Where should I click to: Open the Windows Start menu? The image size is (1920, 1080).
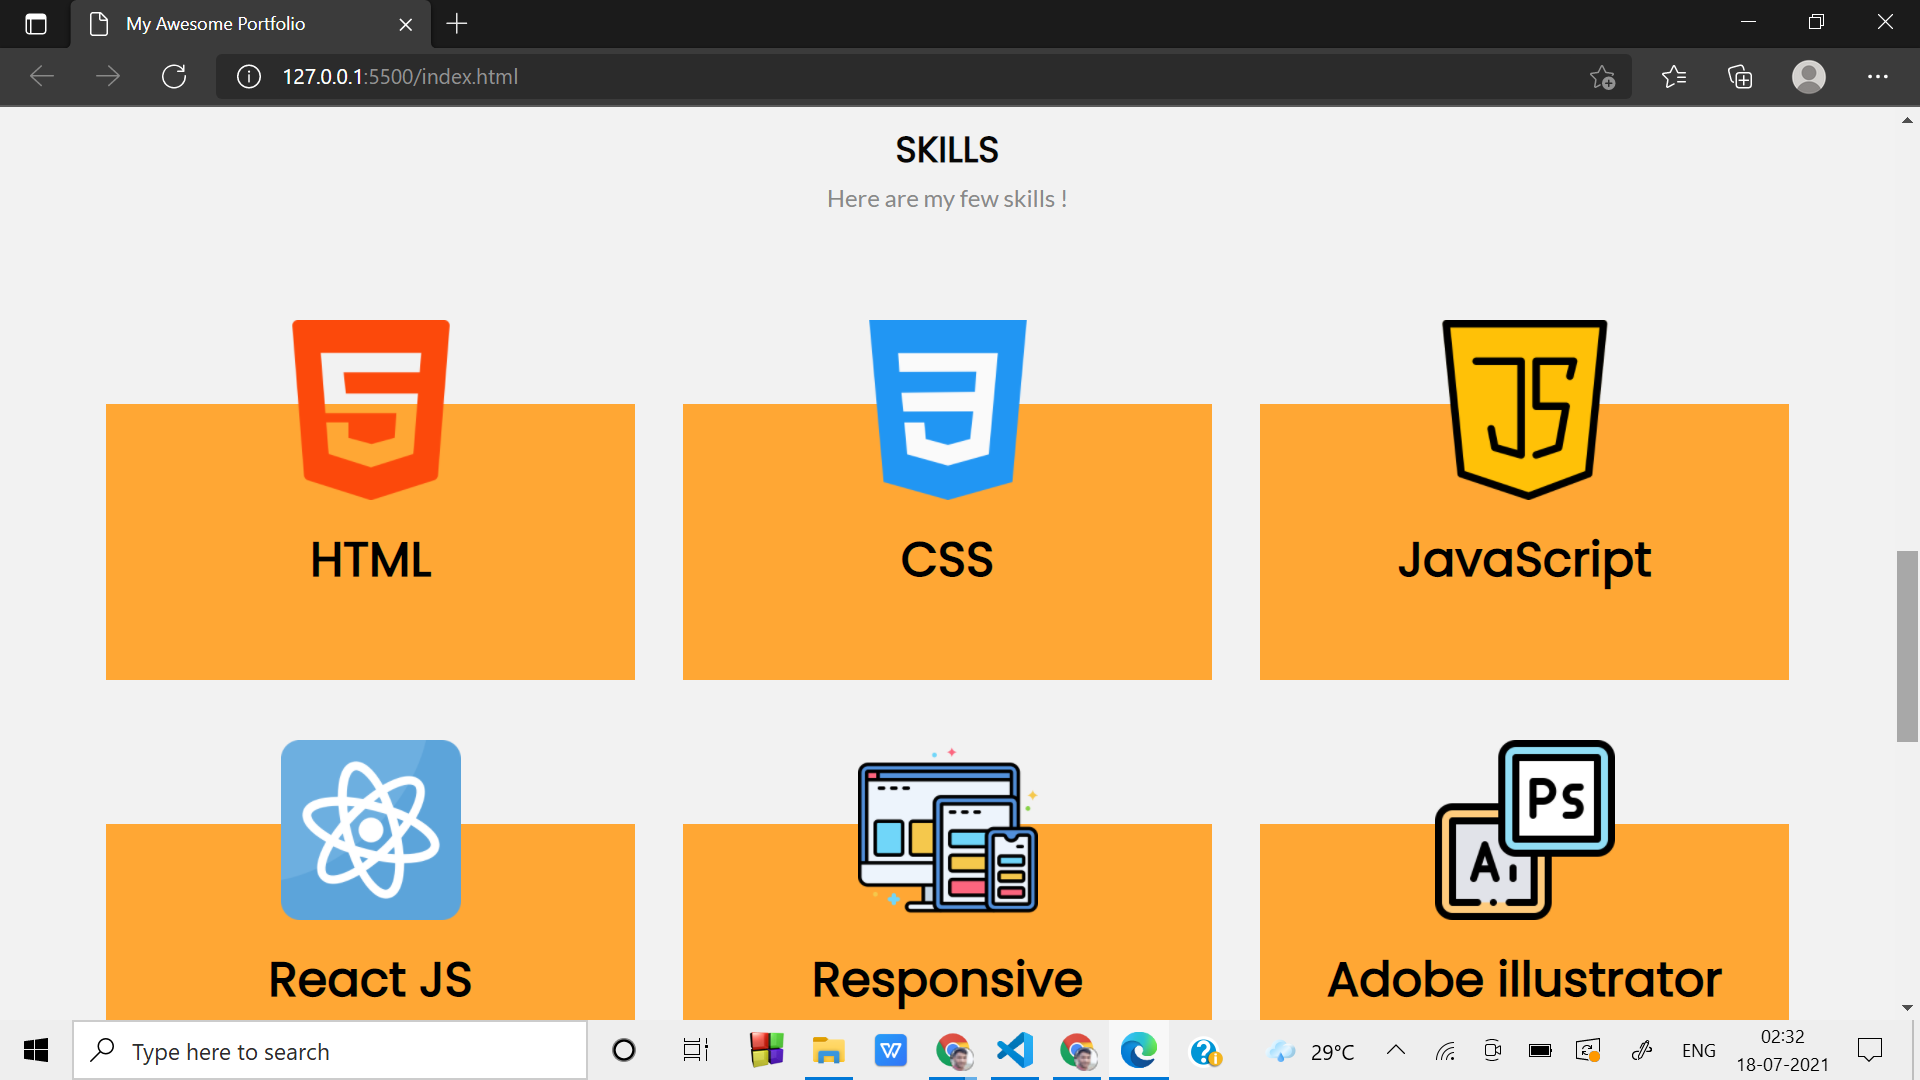click(x=36, y=1051)
